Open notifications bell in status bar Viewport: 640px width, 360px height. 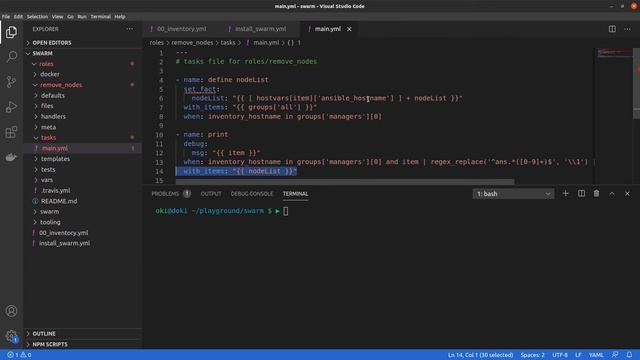click(x=629, y=355)
